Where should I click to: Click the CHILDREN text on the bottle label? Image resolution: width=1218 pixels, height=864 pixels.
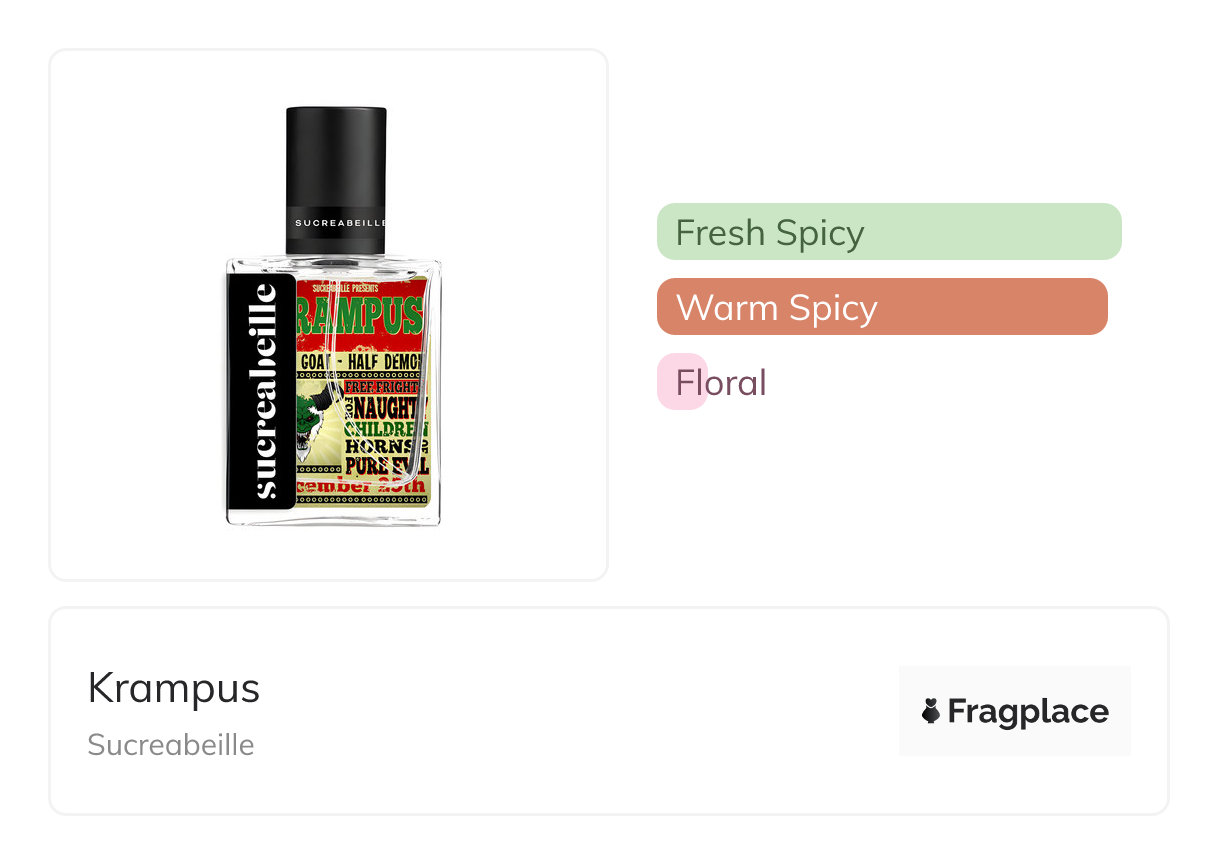tap(386, 431)
